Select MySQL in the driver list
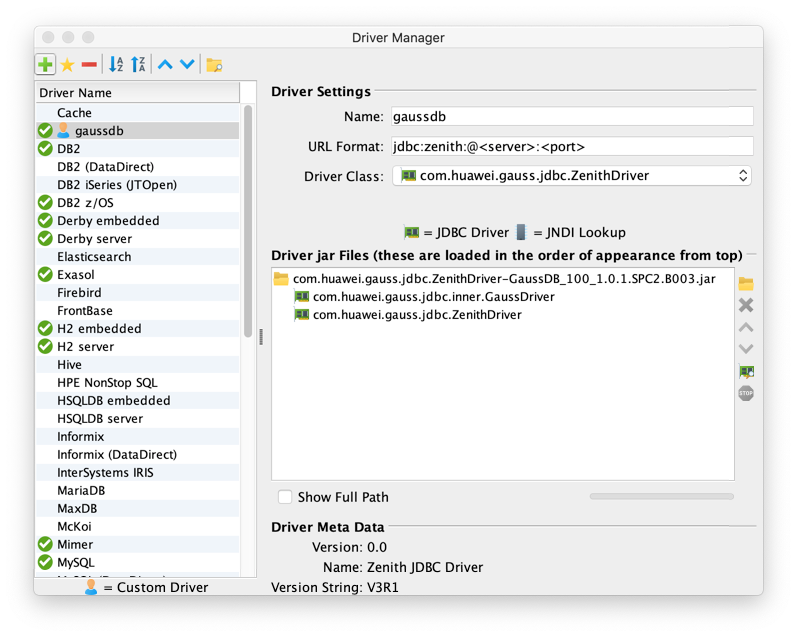This screenshot has height=637, width=797. tap(76, 563)
